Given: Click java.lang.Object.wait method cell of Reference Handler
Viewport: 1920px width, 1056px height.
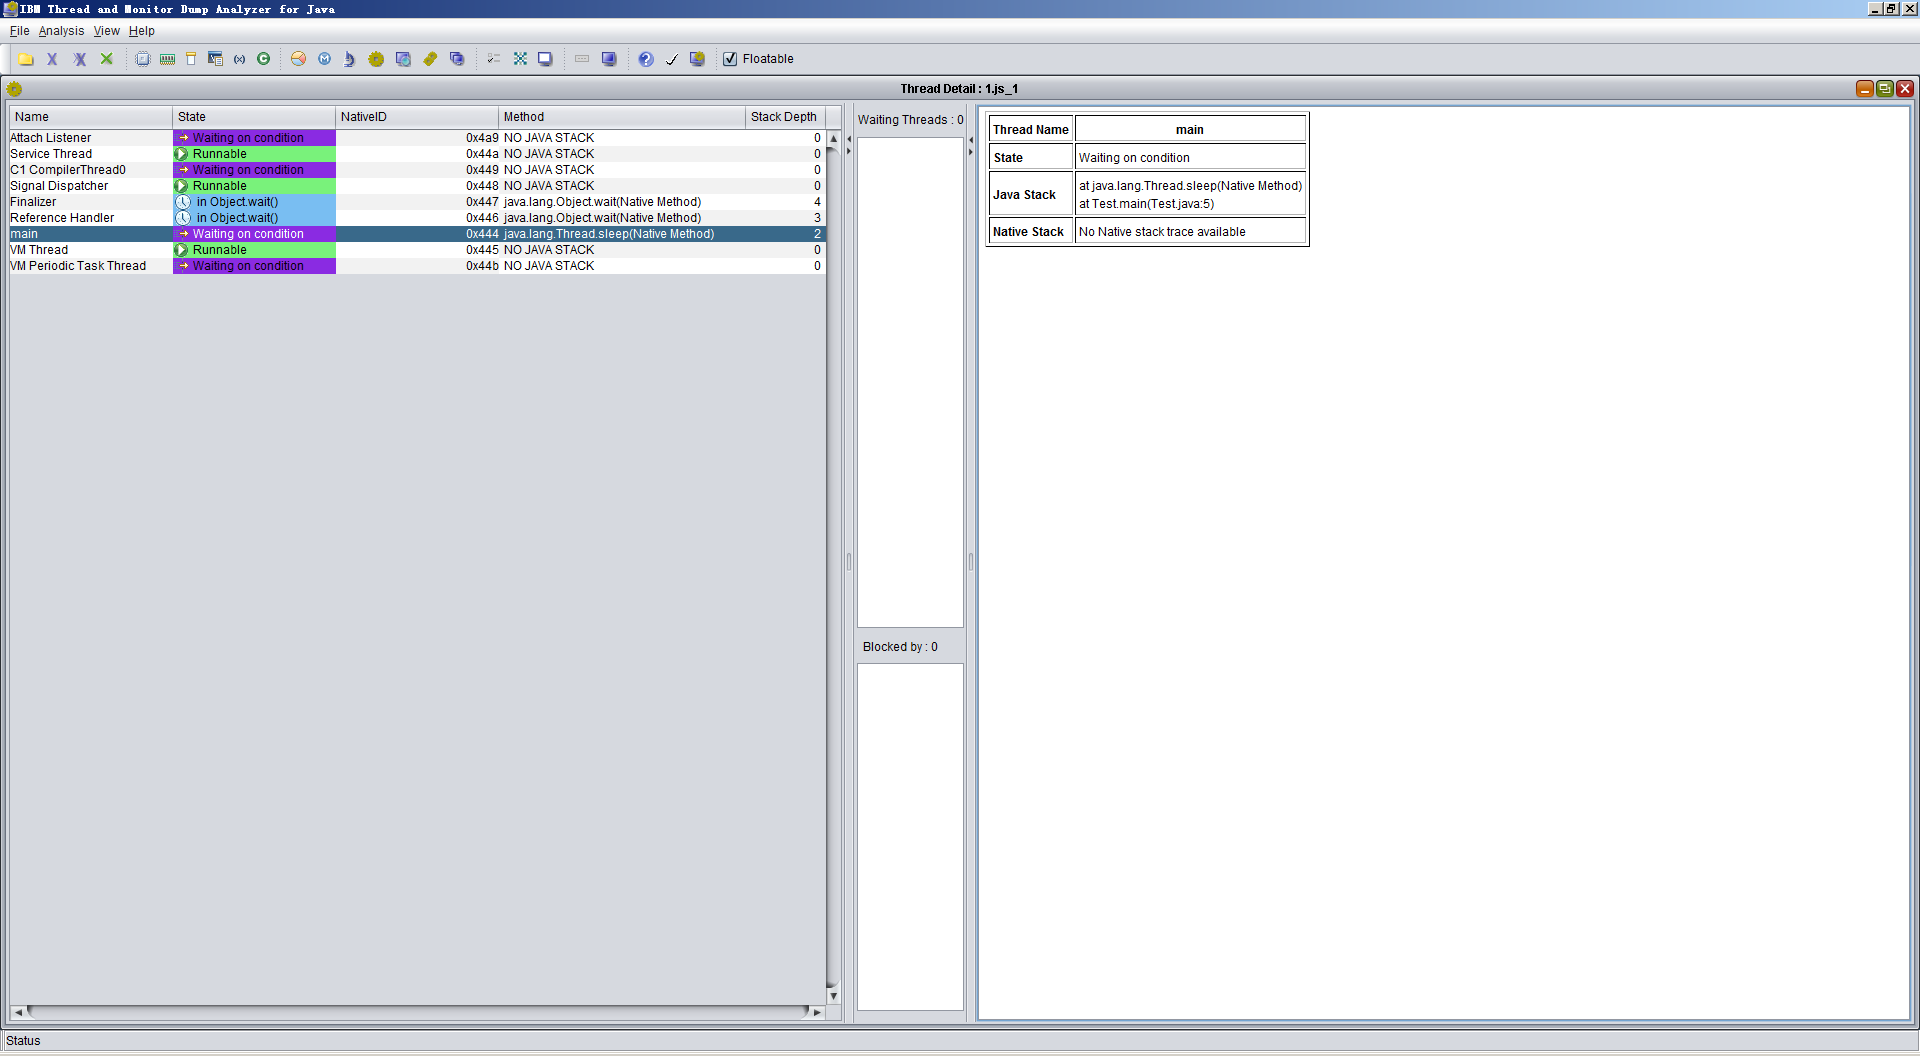Looking at the screenshot, I should click(x=622, y=218).
